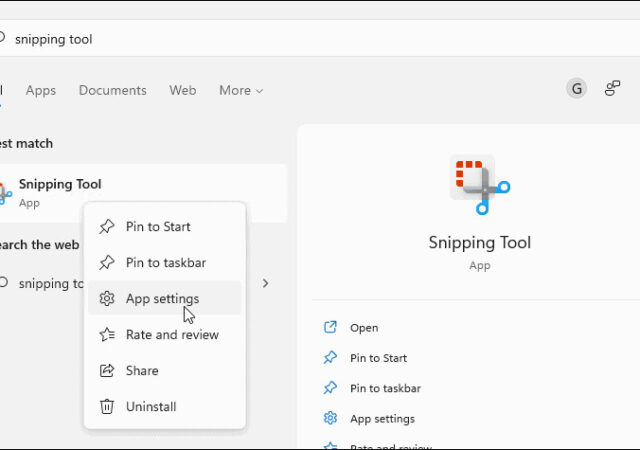The width and height of the screenshot is (640, 450).
Task: Click the blue pin icon beside Pin to Start
Action: click(x=330, y=358)
